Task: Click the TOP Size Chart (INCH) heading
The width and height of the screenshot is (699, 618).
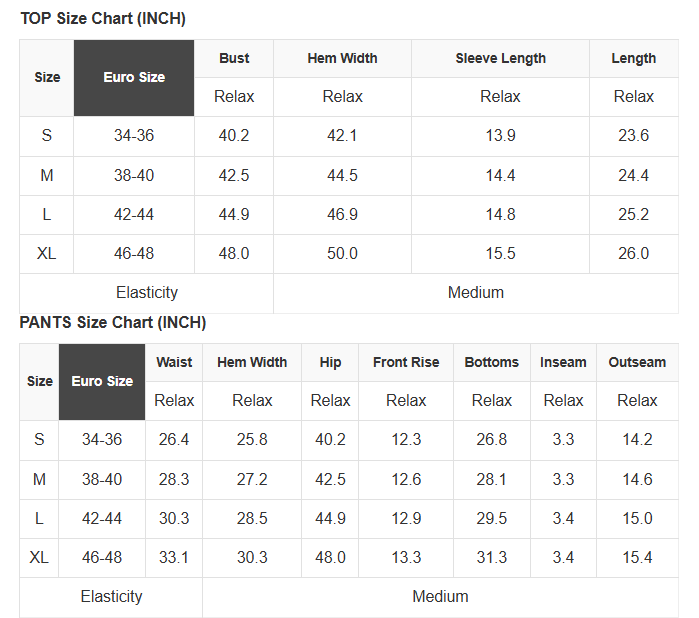Action: [103, 19]
